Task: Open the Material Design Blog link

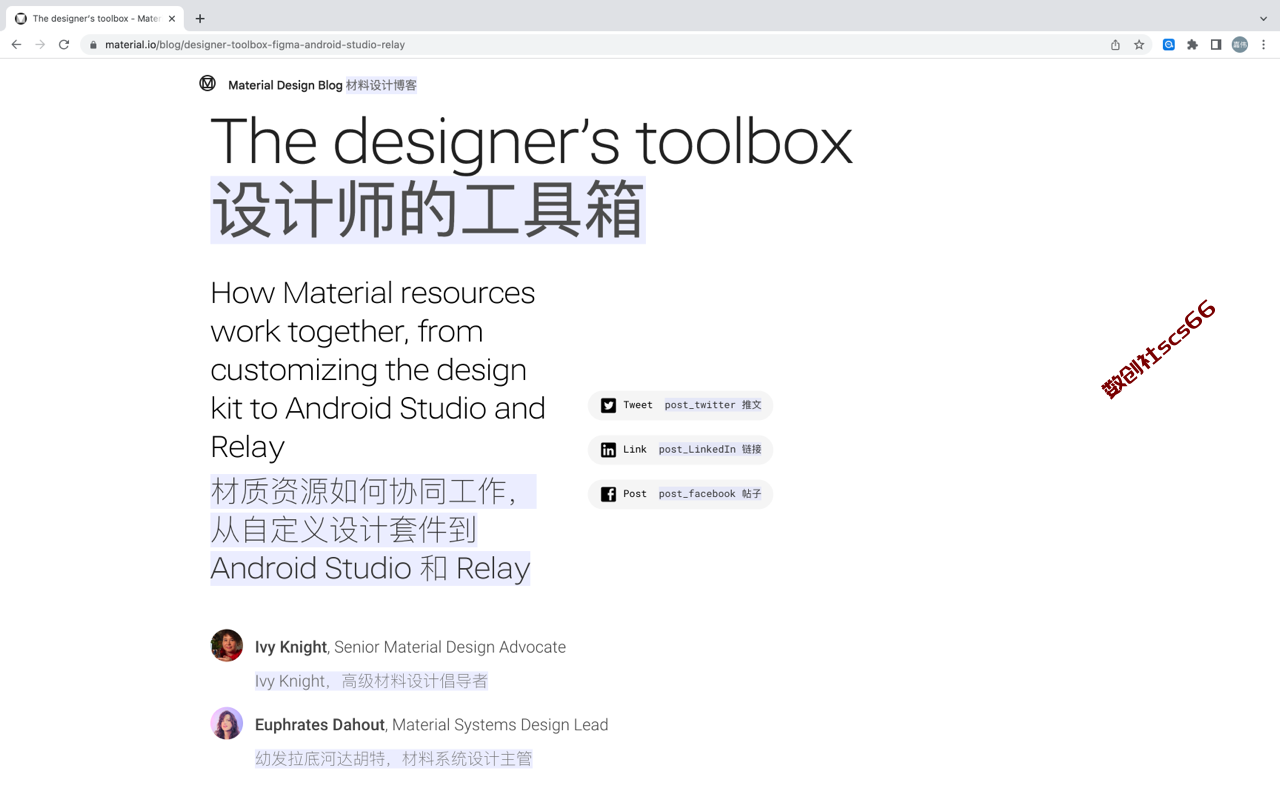Action: point(285,85)
